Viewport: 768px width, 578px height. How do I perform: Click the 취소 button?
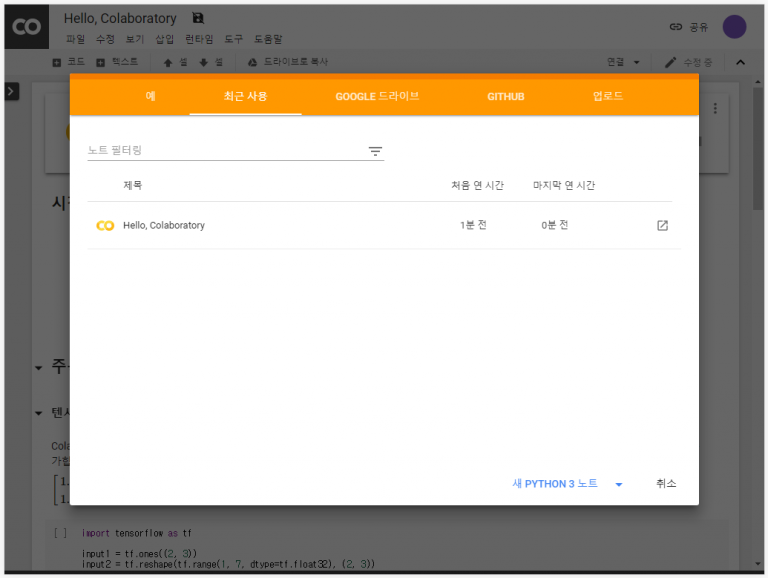tap(666, 484)
